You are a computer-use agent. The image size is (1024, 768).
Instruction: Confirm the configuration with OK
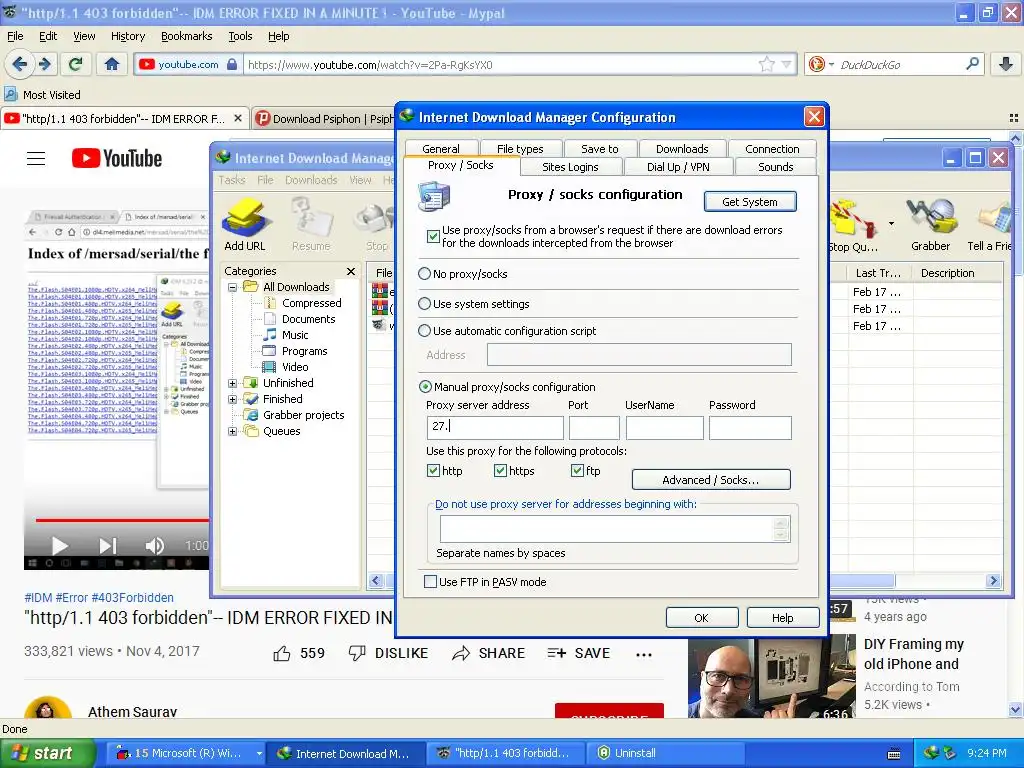[x=701, y=618]
